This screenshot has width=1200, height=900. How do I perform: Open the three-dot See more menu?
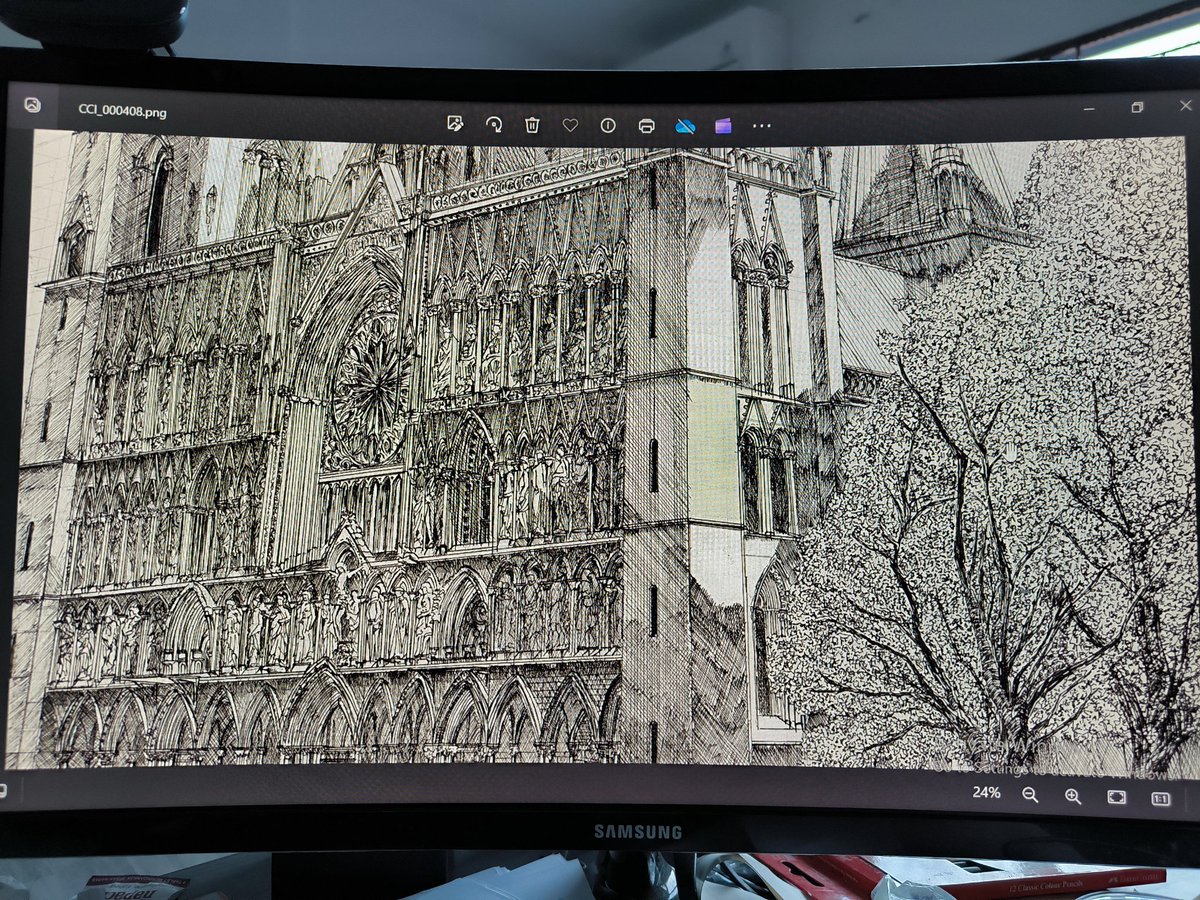[x=762, y=127]
